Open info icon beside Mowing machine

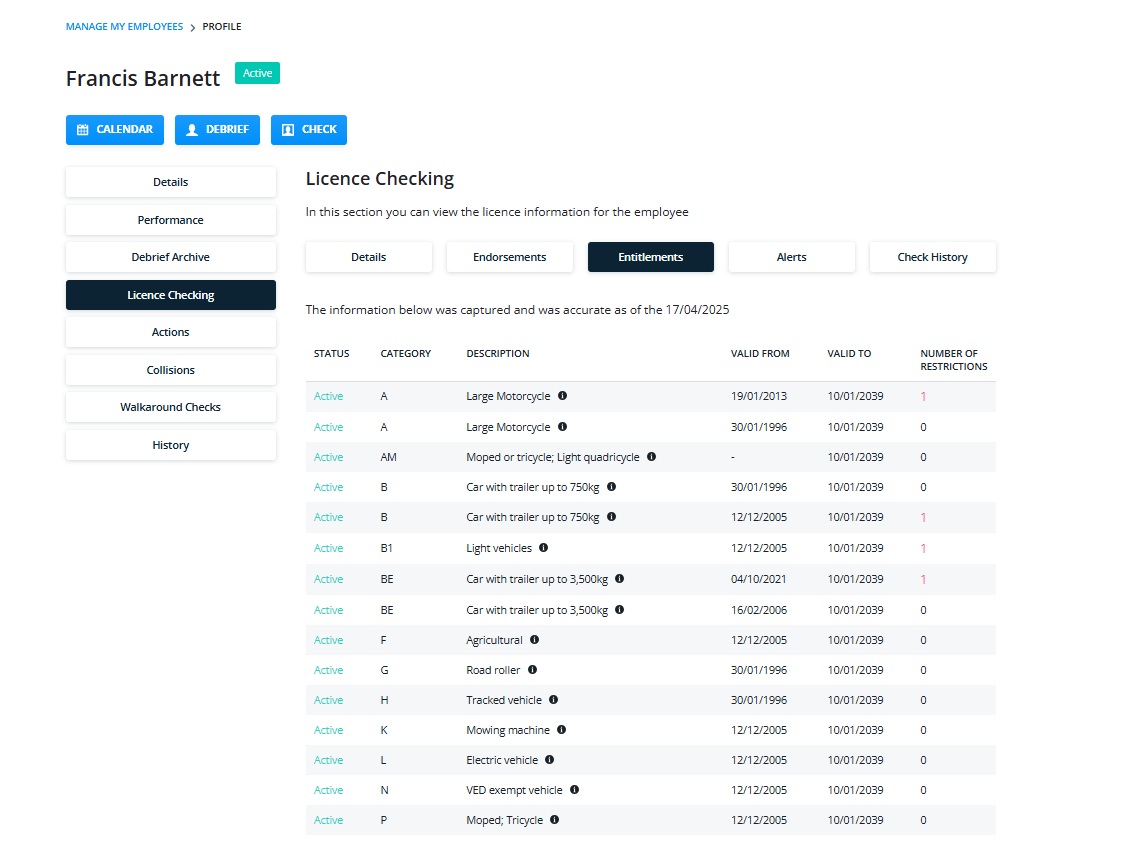pos(562,729)
